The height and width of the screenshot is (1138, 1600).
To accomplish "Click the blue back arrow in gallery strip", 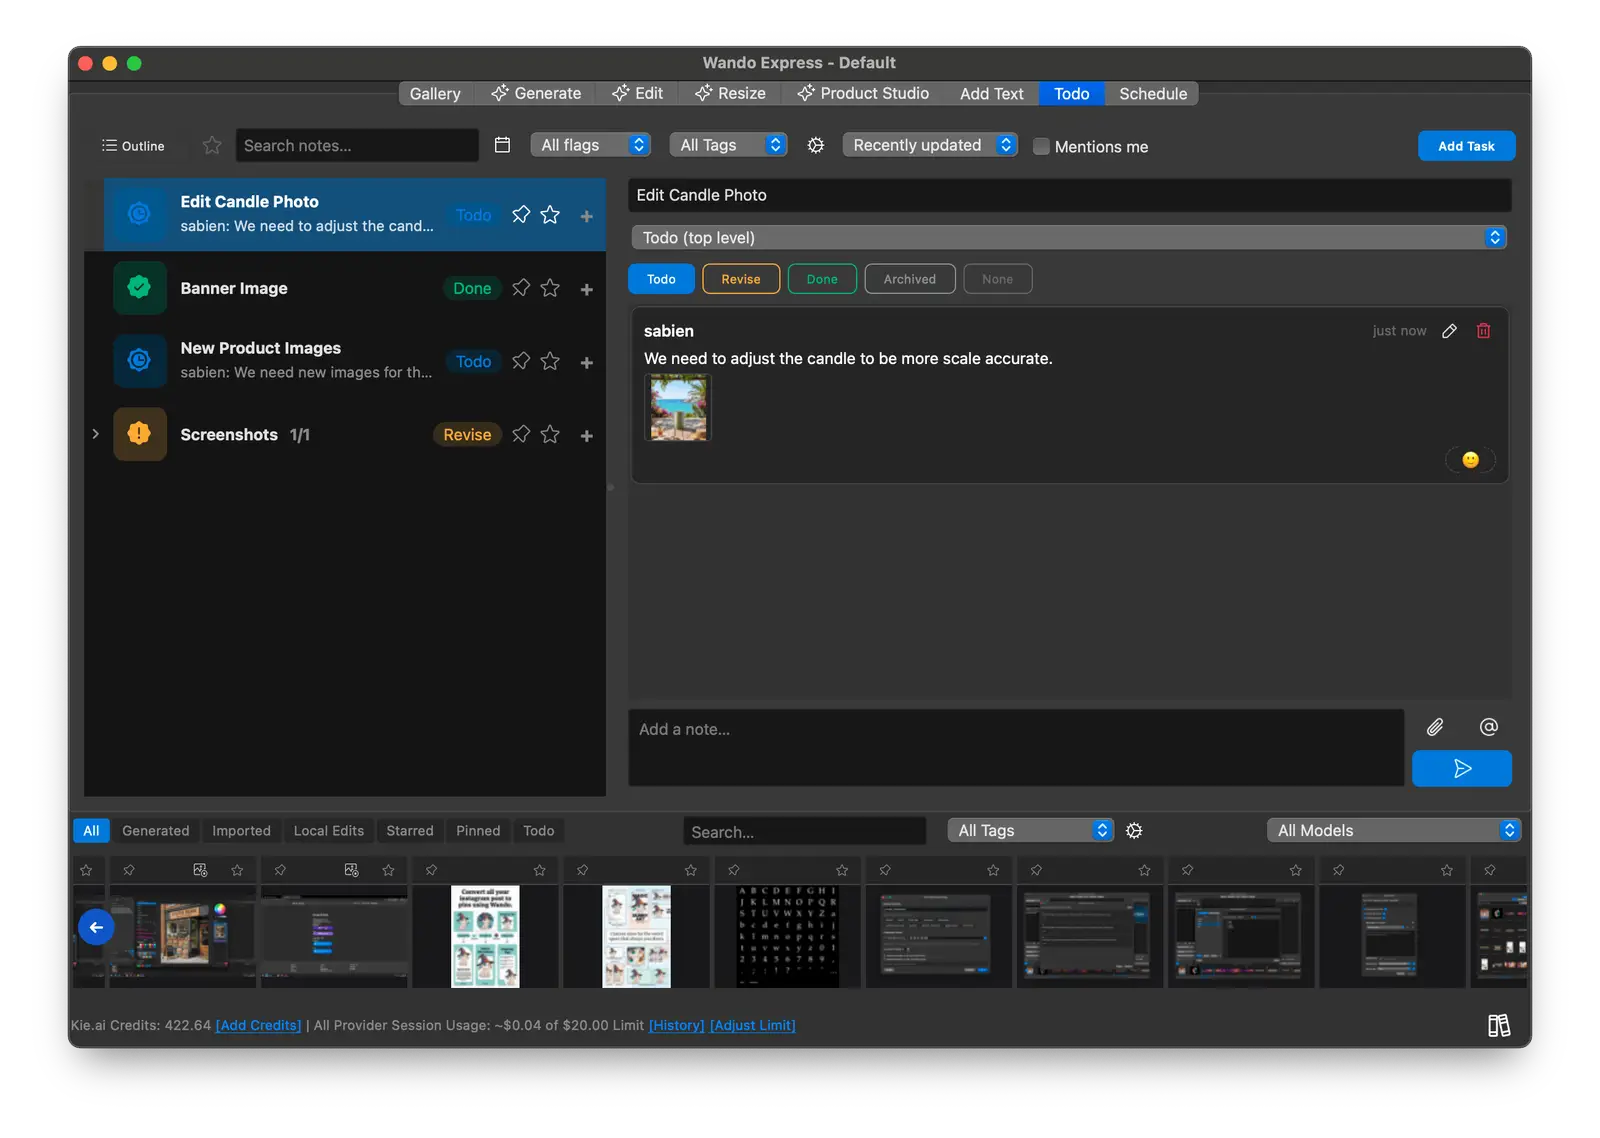I will click(x=96, y=927).
